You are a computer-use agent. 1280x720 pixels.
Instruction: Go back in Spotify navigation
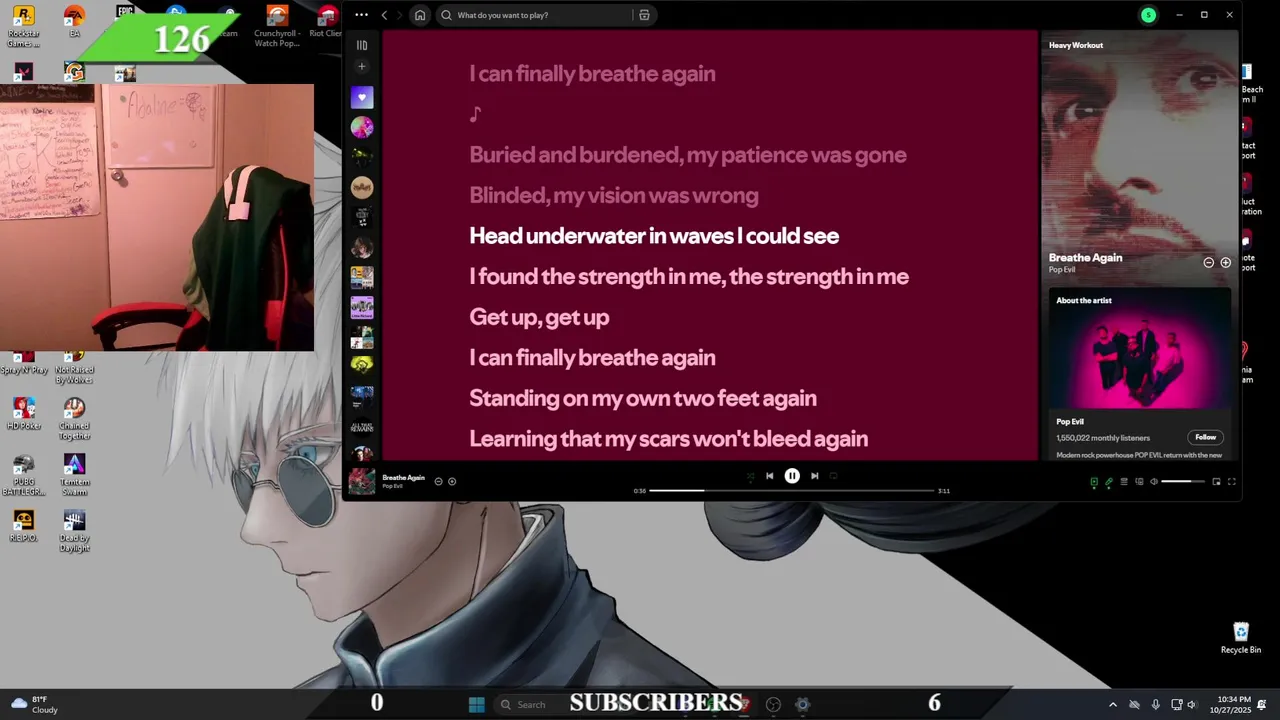[384, 15]
